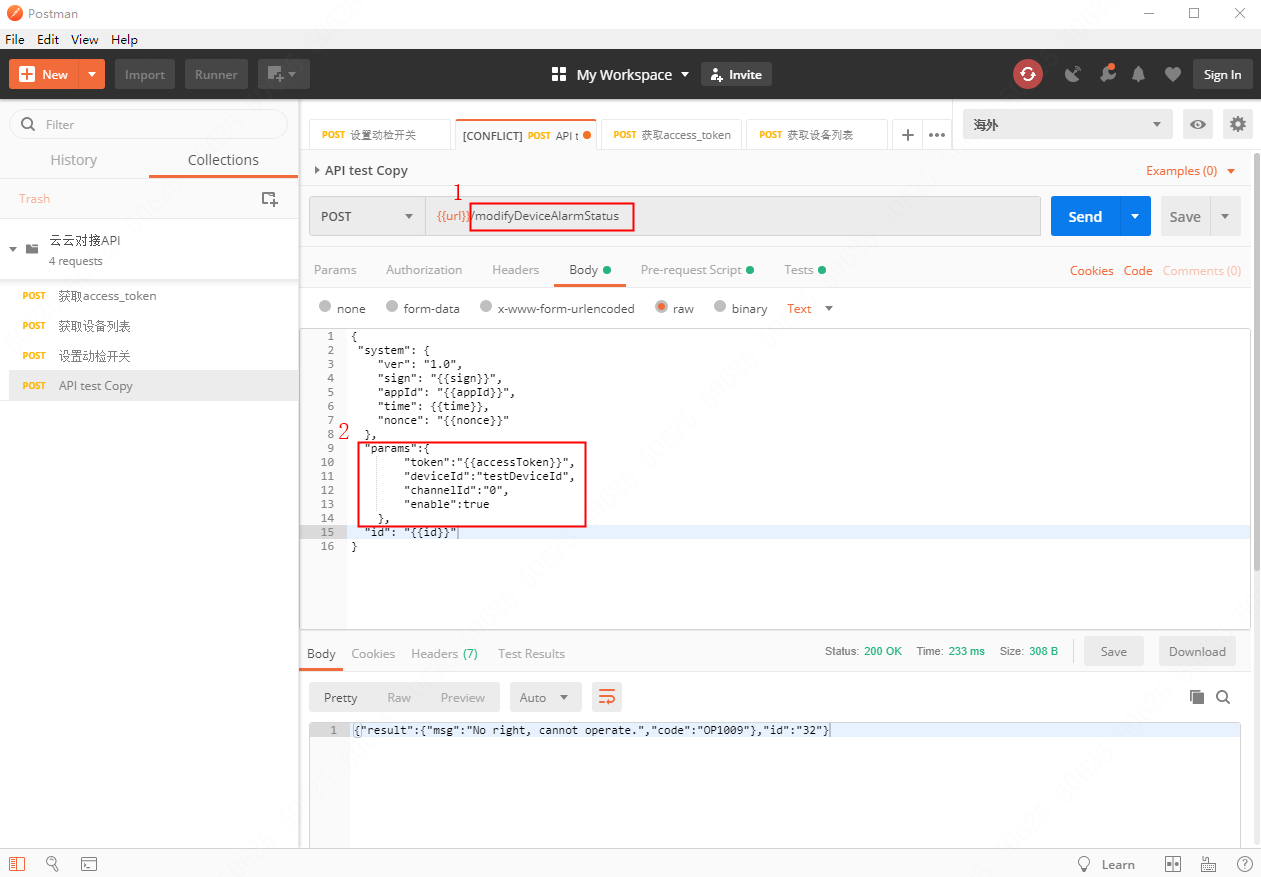The height and width of the screenshot is (877, 1261).
Task: Click the heart icon in header
Action: point(1173,74)
